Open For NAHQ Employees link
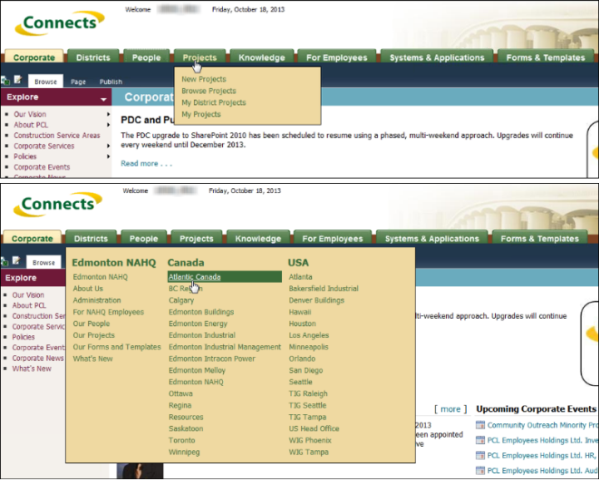The height and width of the screenshot is (480, 599). coord(108,312)
